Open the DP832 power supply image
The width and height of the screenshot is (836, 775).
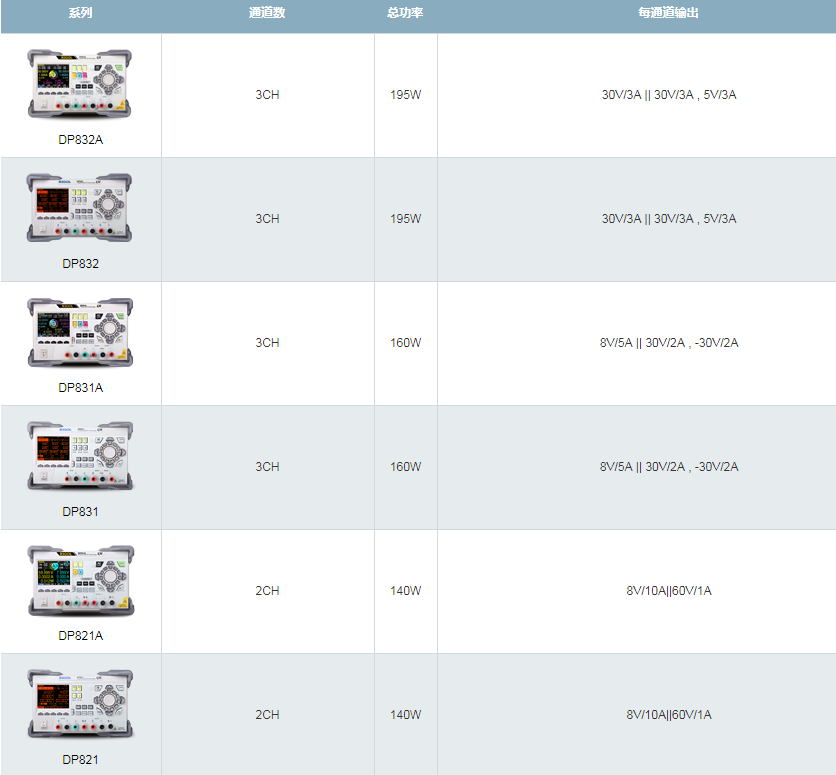pyautogui.click(x=79, y=208)
